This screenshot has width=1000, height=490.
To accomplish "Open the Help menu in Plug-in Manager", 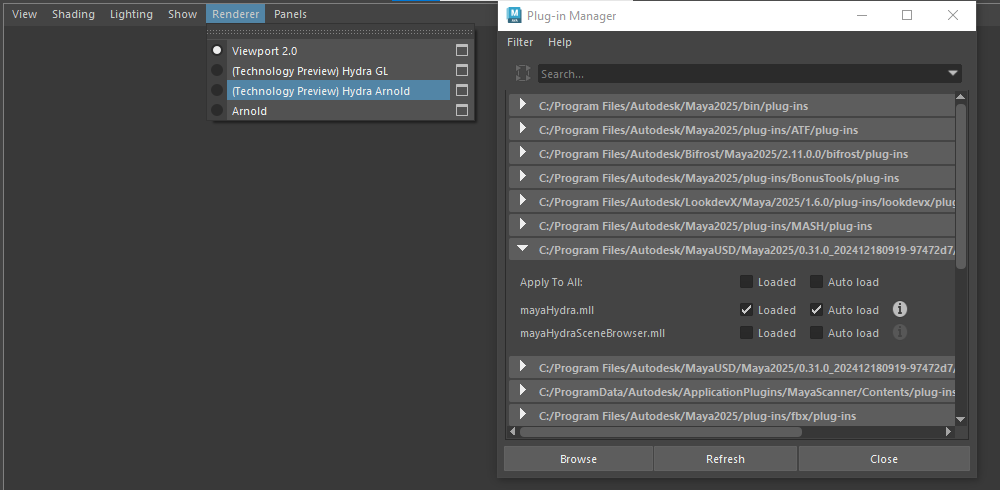I will [560, 42].
